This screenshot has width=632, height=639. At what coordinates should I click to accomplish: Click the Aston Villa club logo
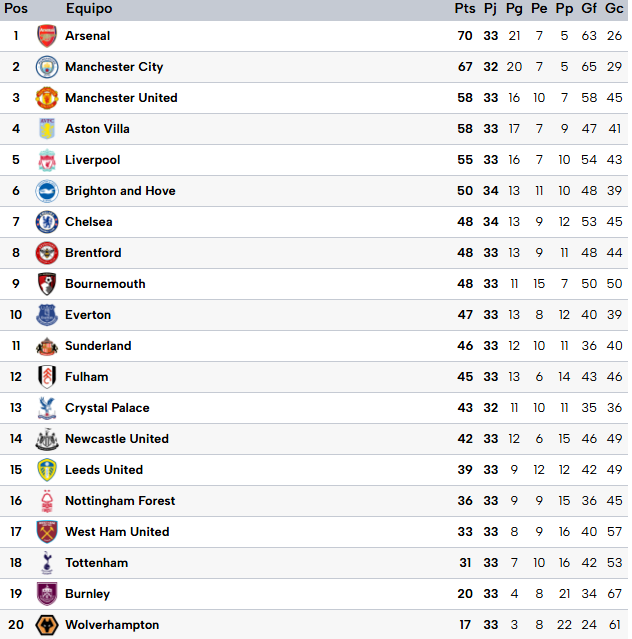click(x=47, y=129)
